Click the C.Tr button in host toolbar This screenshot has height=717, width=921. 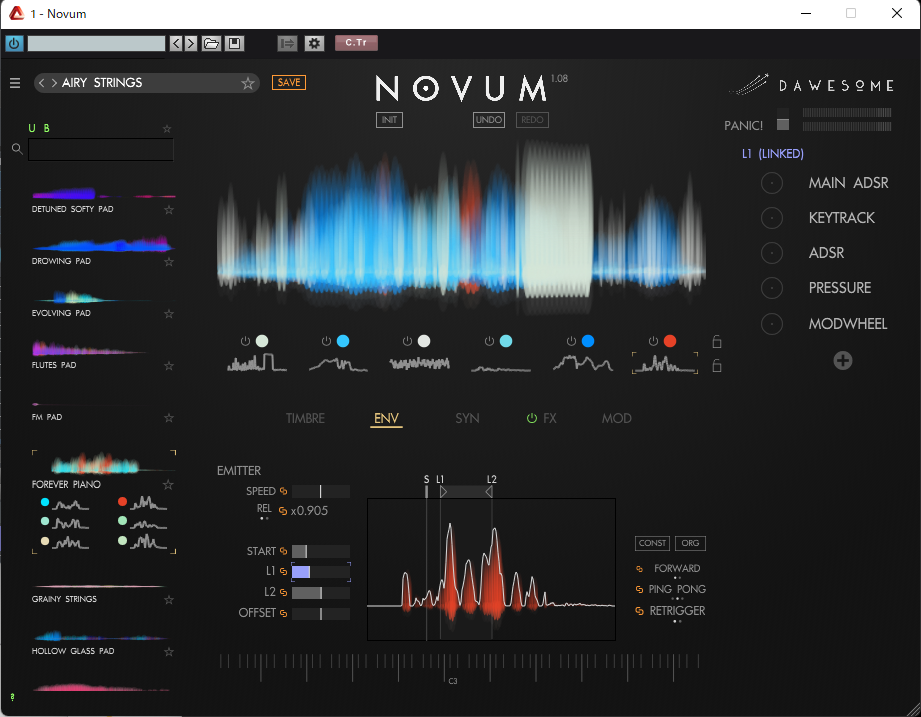pyautogui.click(x=356, y=42)
